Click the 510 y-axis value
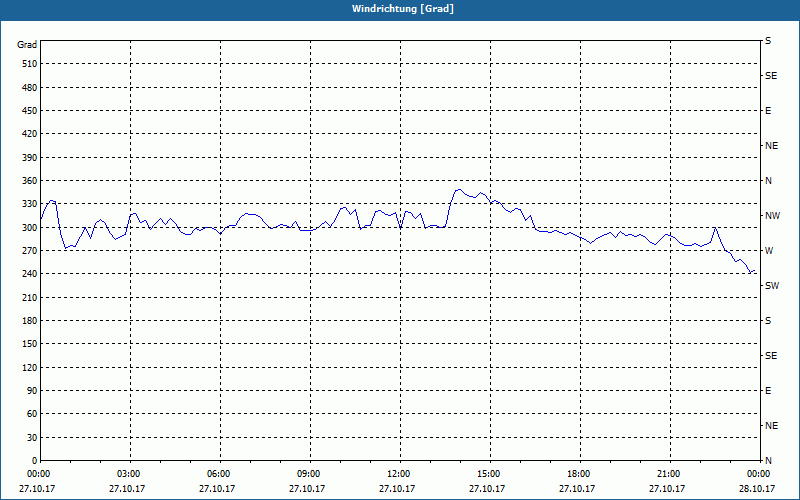The height and width of the screenshot is (500, 800). (x=30, y=64)
